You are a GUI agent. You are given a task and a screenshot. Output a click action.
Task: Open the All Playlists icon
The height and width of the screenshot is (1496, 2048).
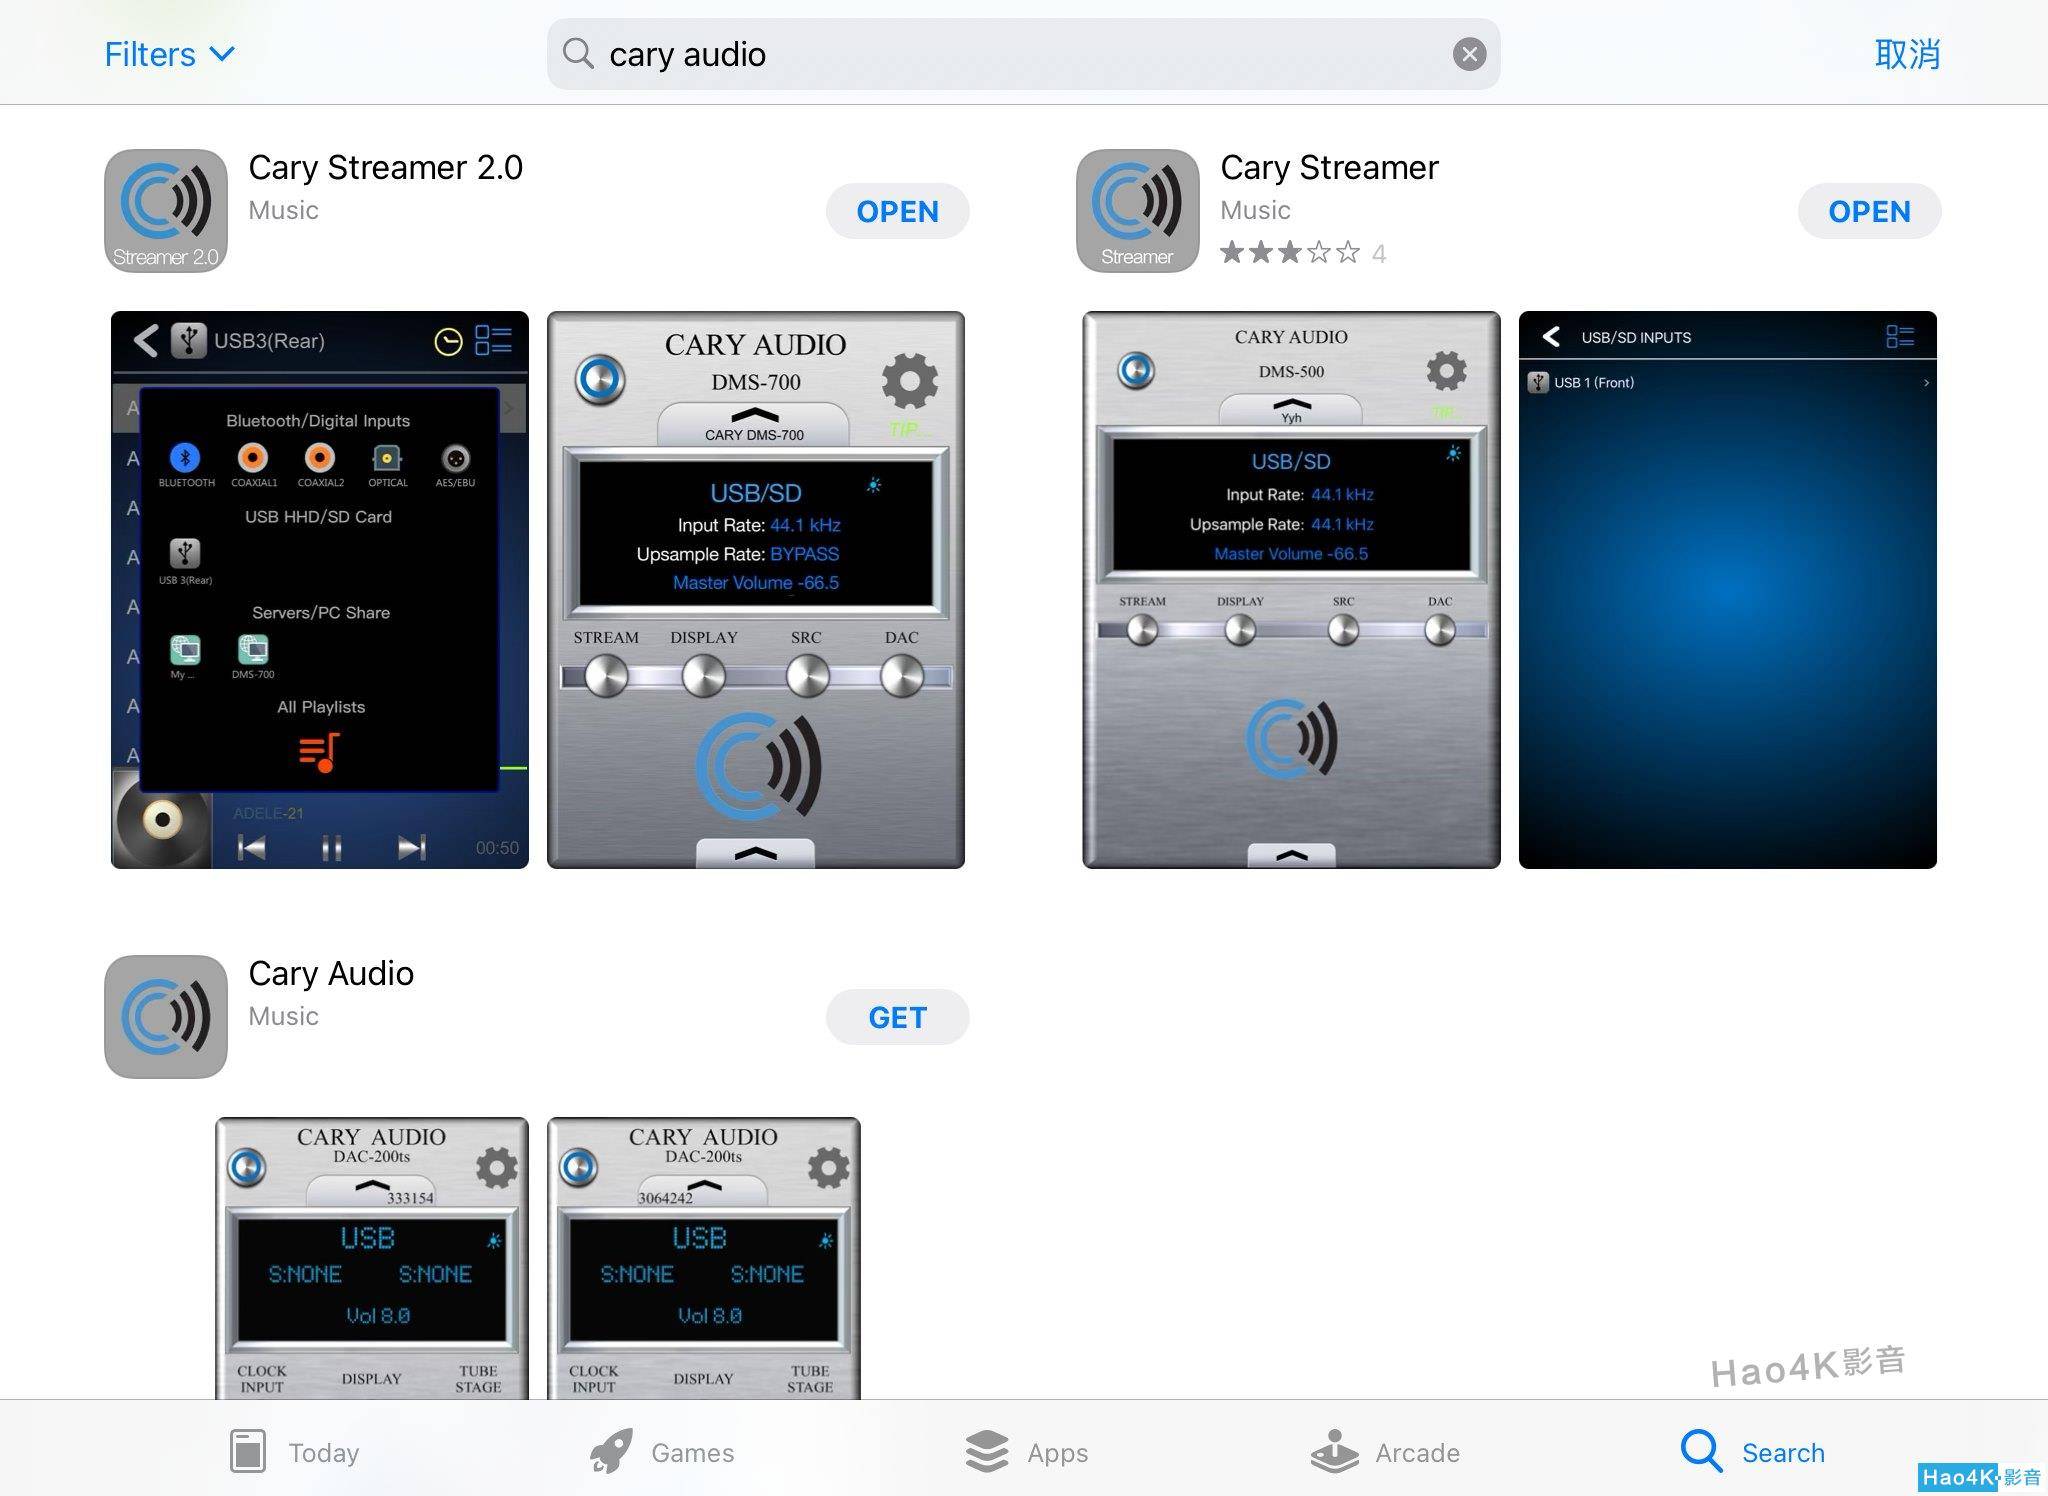(x=320, y=752)
